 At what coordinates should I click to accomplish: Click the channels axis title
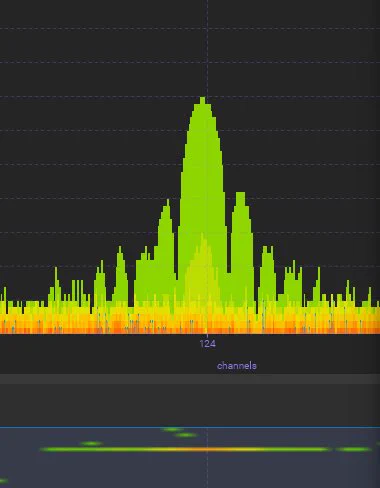(x=237, y=366)
